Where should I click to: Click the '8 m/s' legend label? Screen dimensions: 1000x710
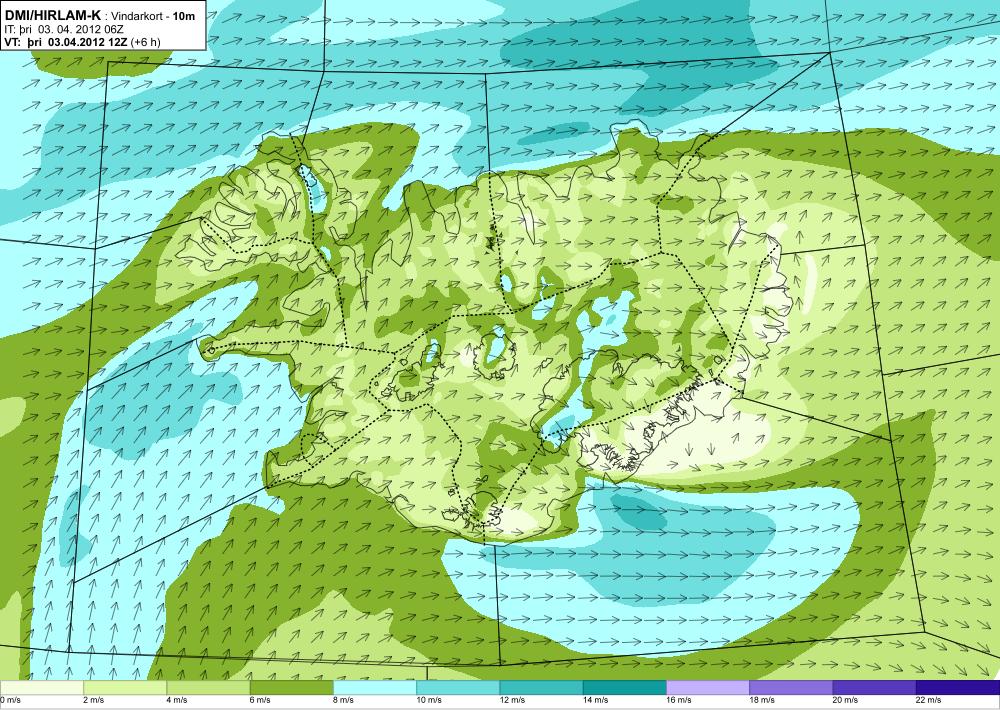tap(344, 700)
